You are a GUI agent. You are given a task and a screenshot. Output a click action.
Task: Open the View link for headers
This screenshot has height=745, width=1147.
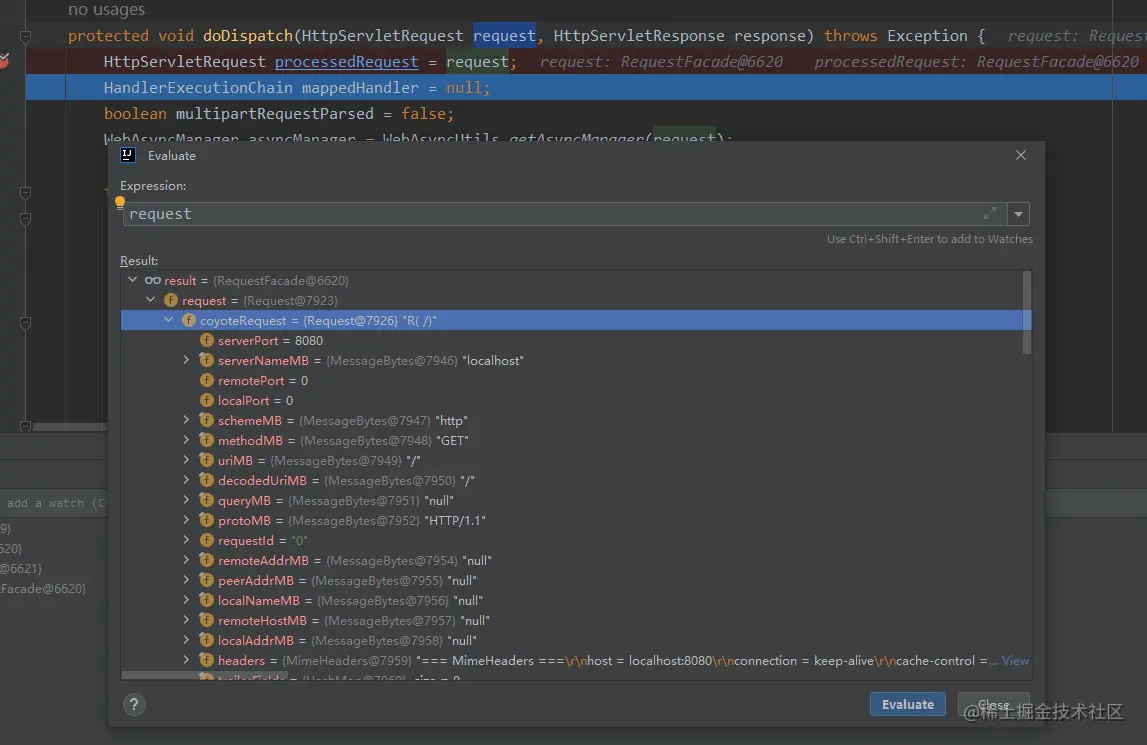[x=1015, y=661]
